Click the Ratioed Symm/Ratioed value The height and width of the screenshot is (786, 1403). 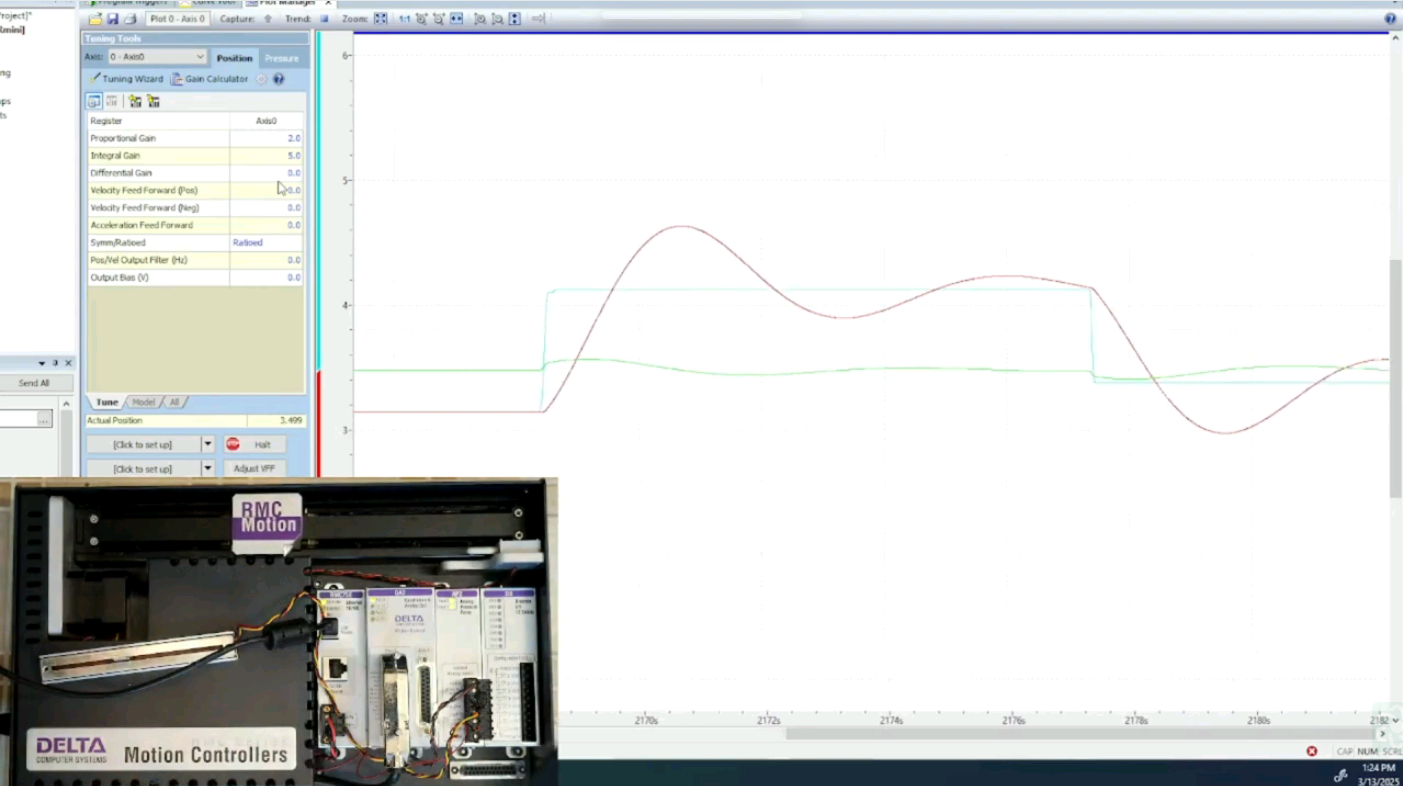click(267, 243)
